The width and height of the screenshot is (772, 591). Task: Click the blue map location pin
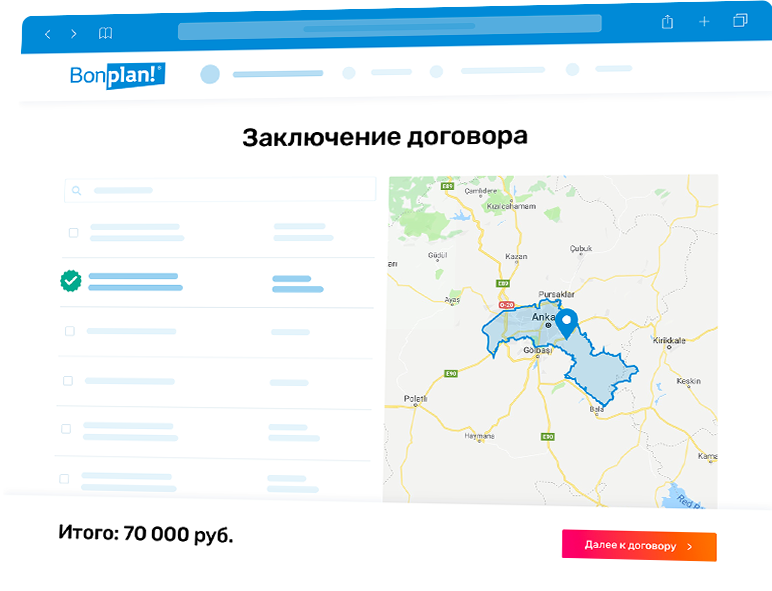(566, 322)
